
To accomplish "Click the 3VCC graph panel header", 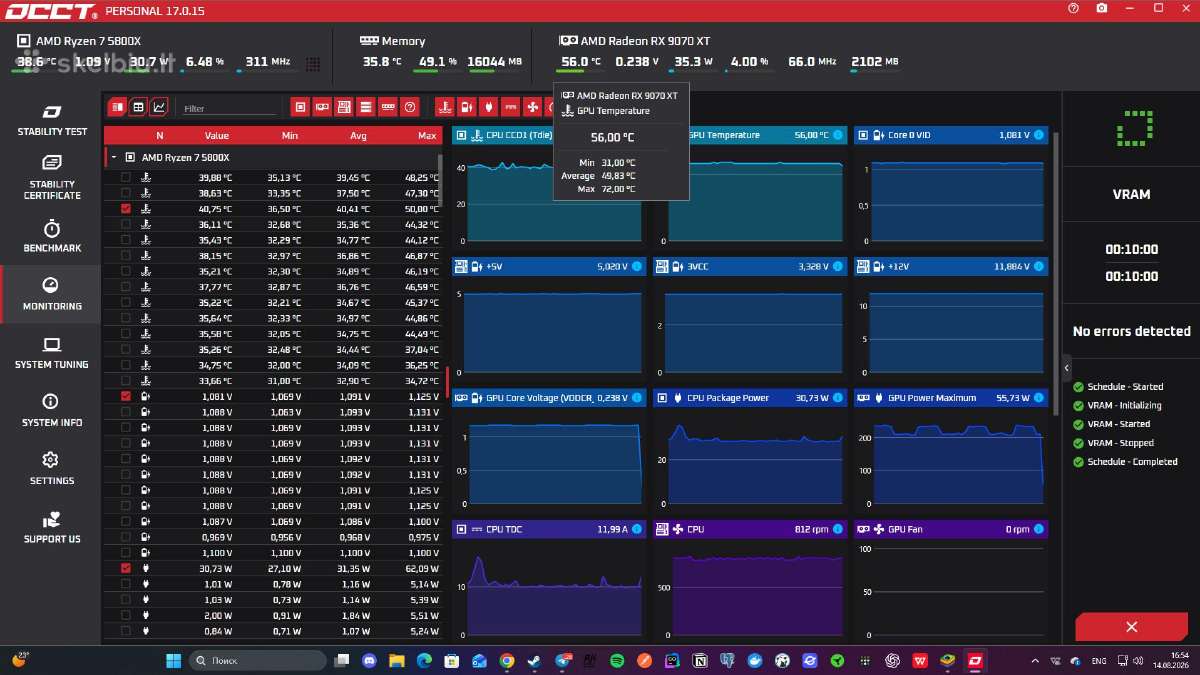I will [x=750, y=267].
